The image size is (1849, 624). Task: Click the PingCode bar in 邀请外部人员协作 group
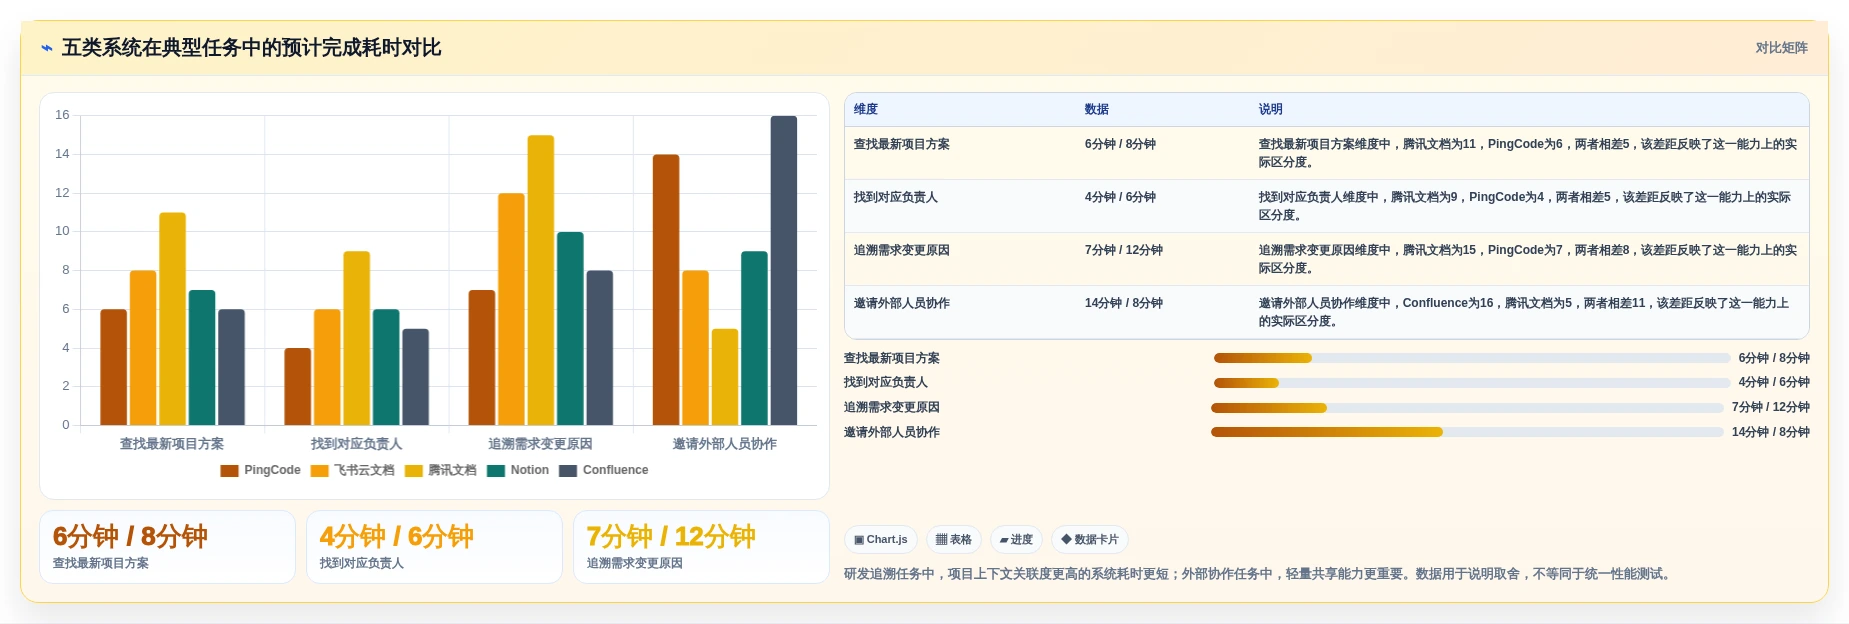(x=666, y=290)
